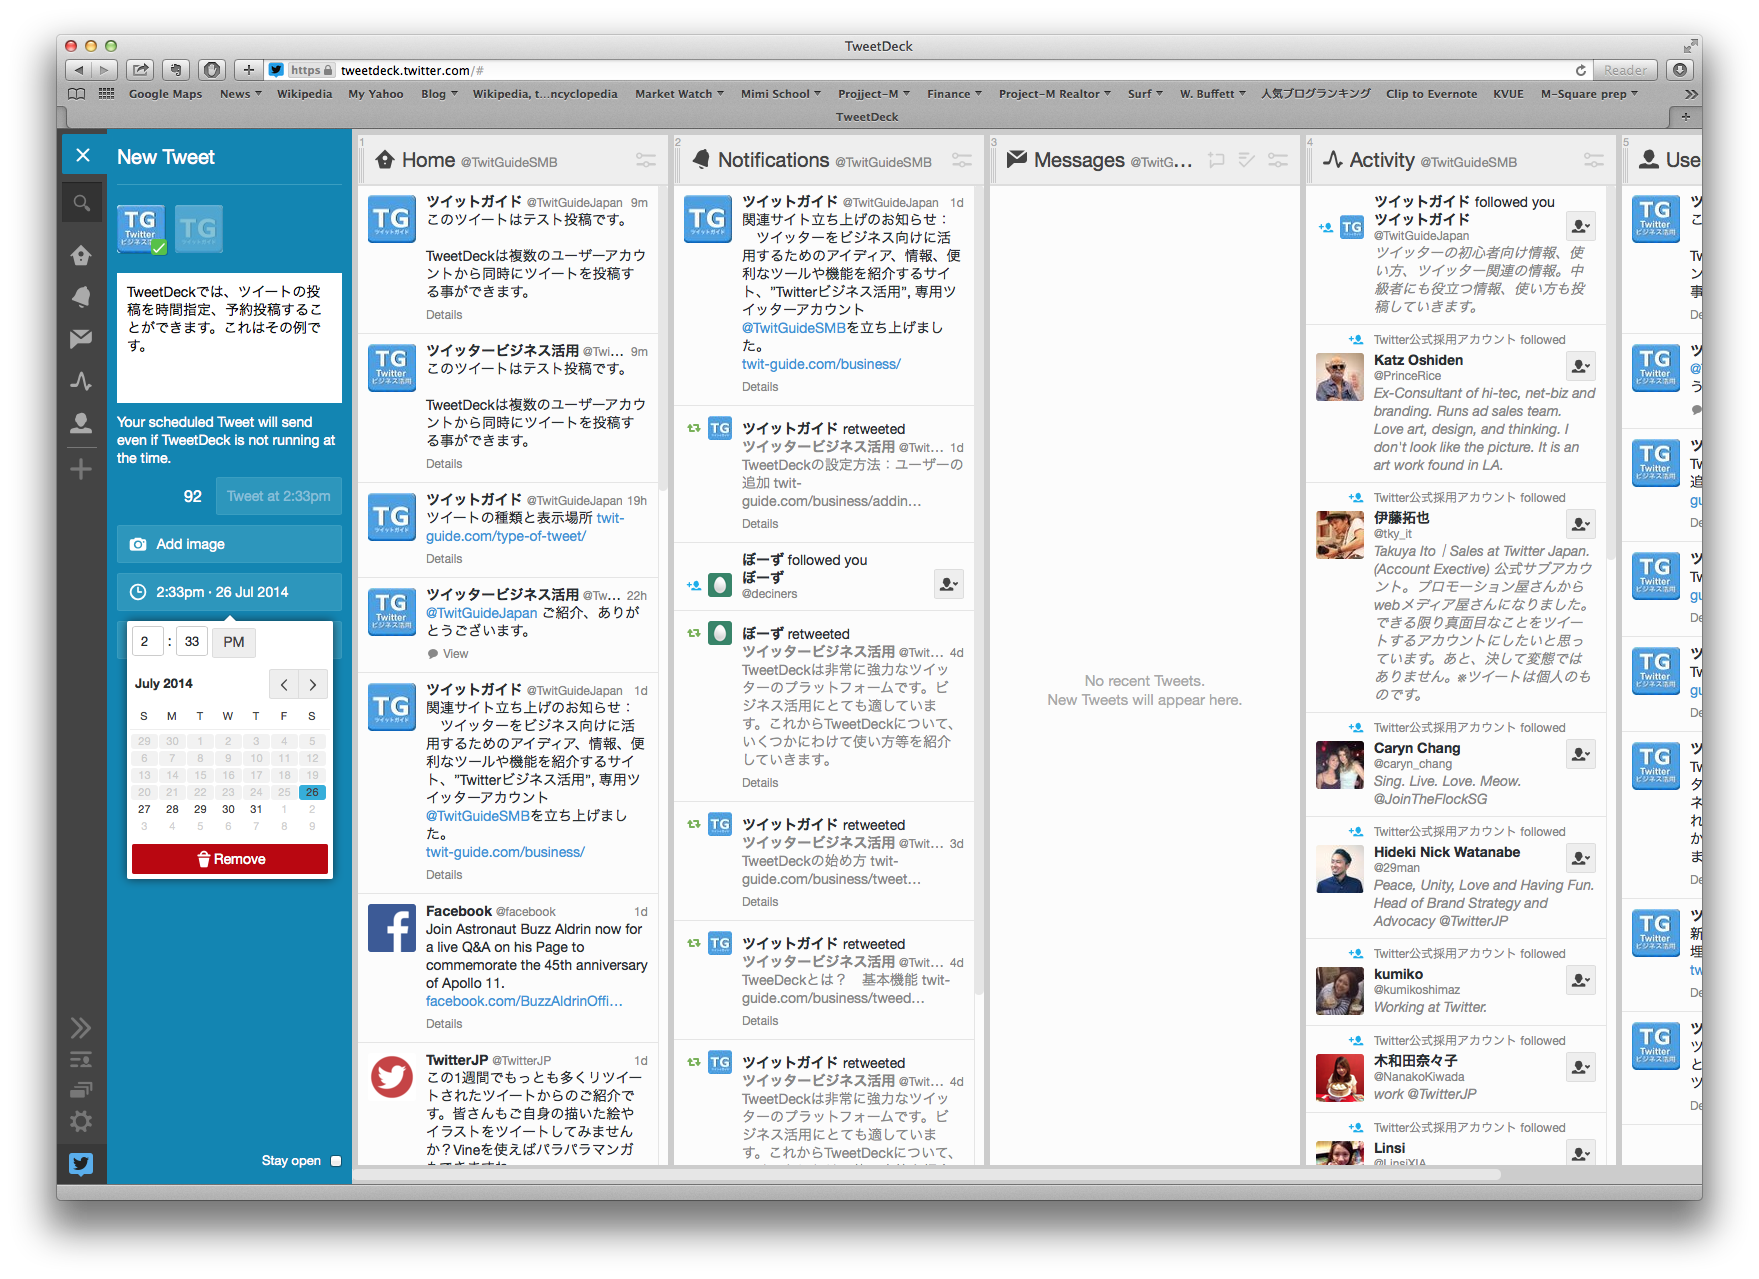The image size is (1759, 1279).
Task: Jump to User column via sidebar person icon
Action: point(82,423)
